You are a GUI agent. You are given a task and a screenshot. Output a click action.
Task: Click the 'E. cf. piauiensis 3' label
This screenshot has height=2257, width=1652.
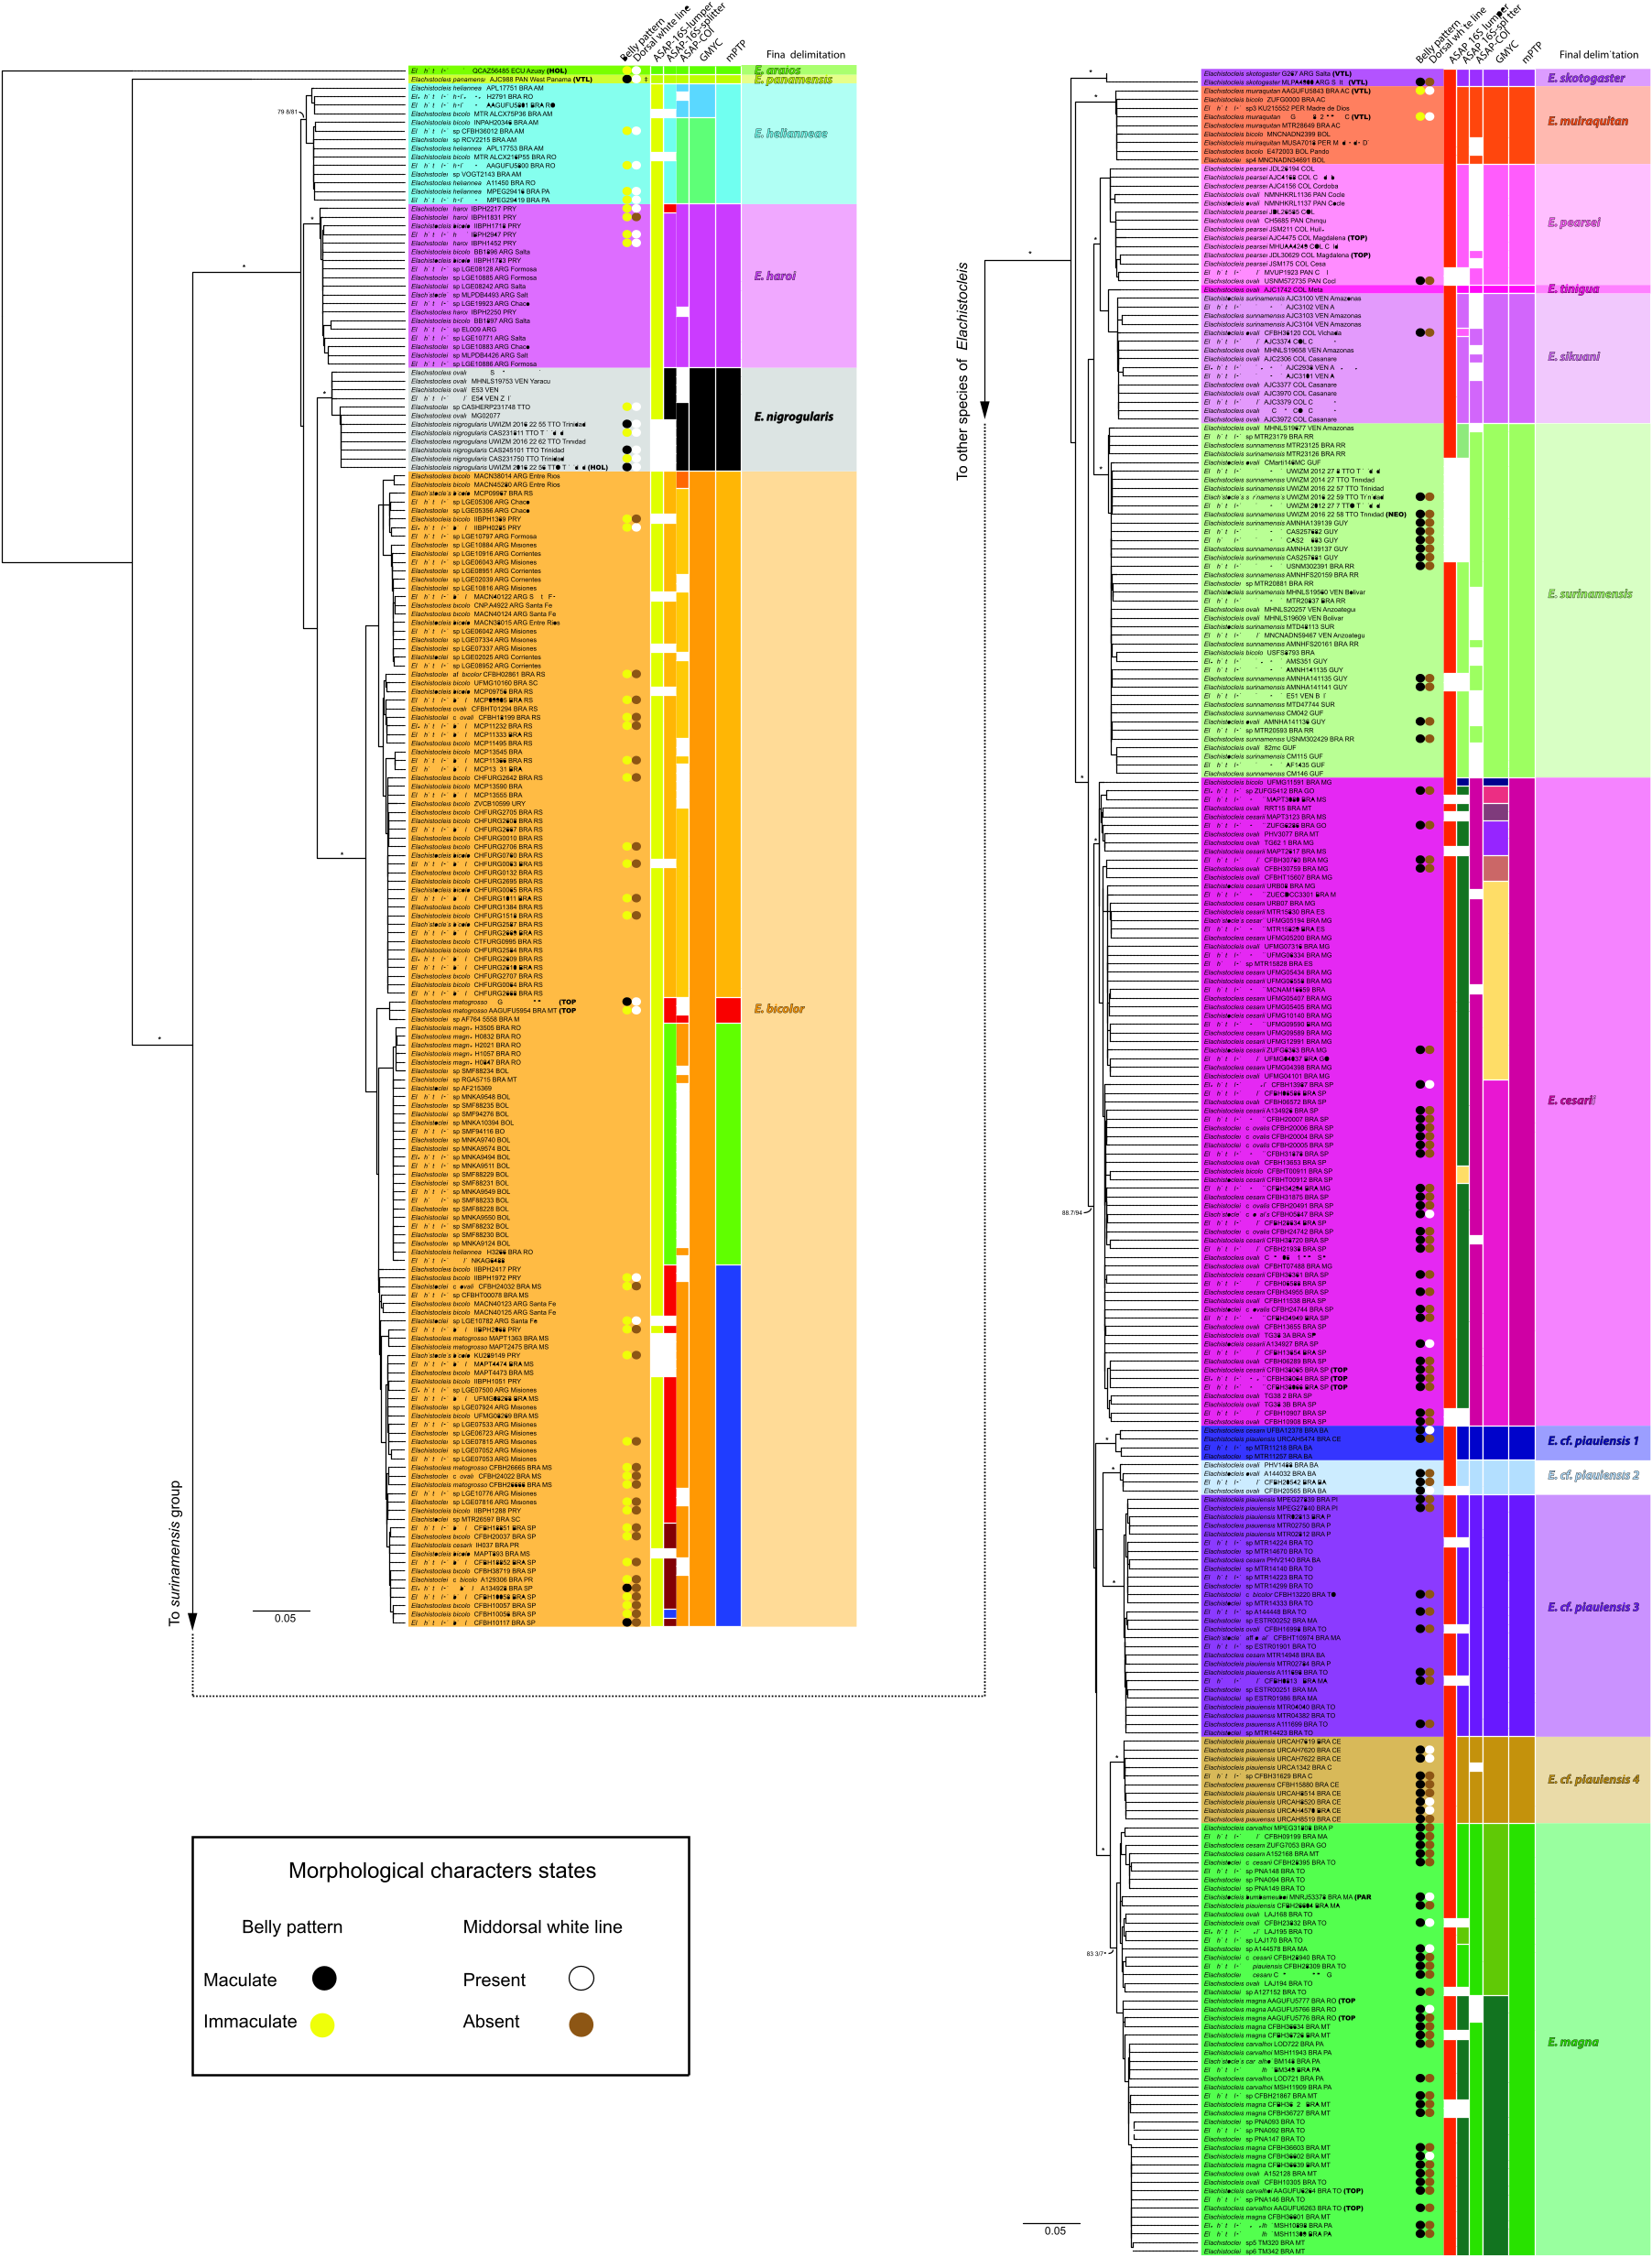click(1593, 1607)
